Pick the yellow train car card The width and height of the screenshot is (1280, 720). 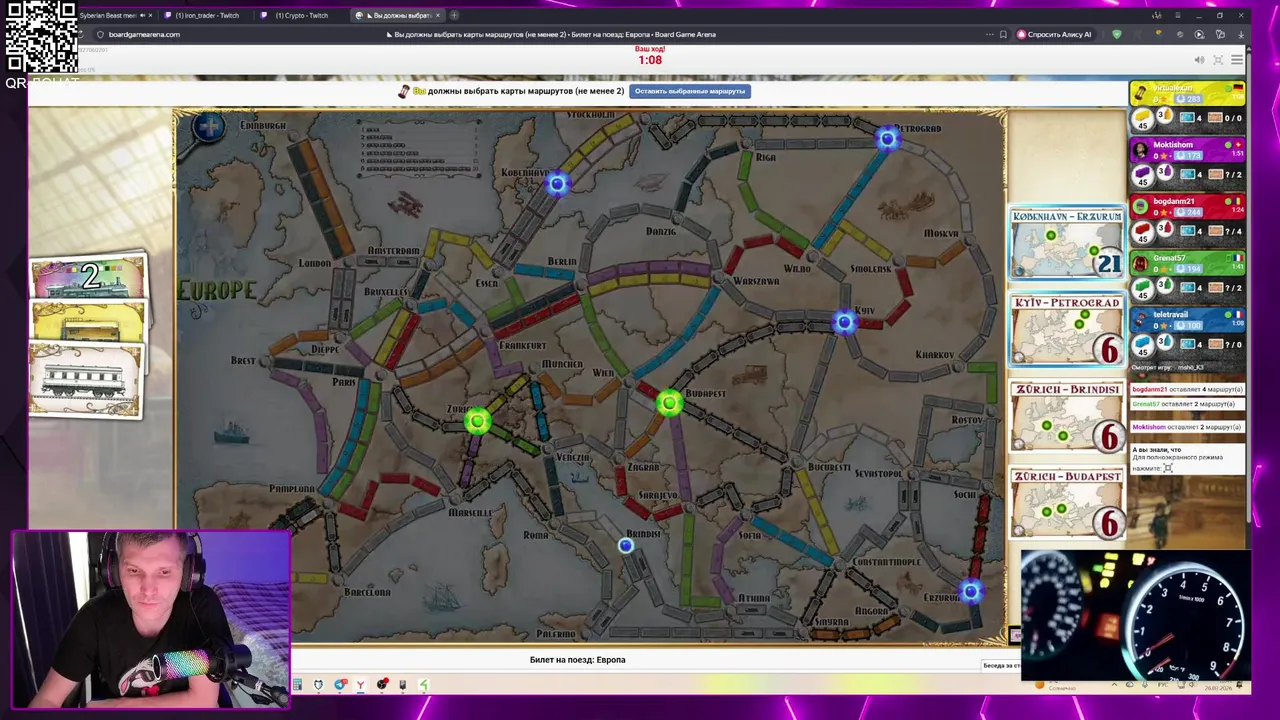tap(88, 320)
